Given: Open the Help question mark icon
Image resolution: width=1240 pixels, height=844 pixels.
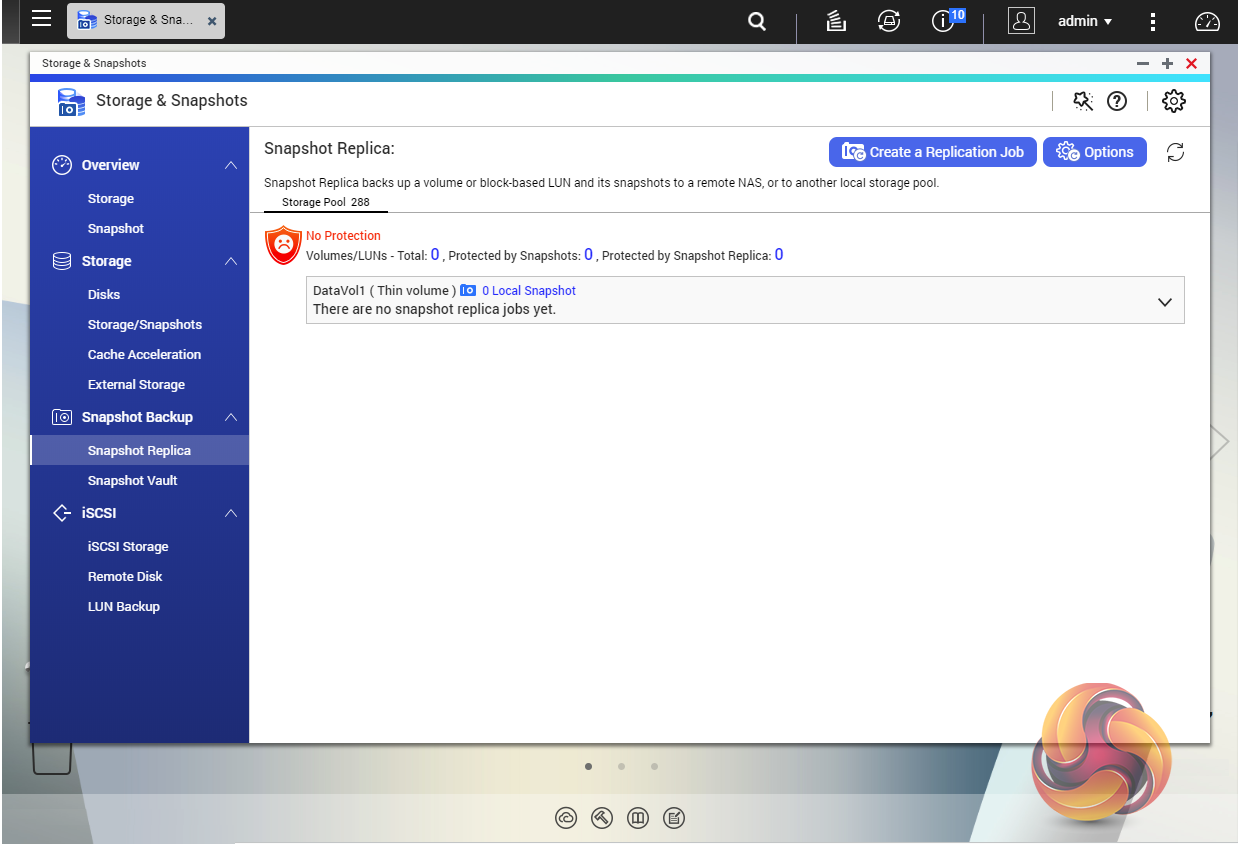Looking at the screenshot, I should (x=1117, y=101).
